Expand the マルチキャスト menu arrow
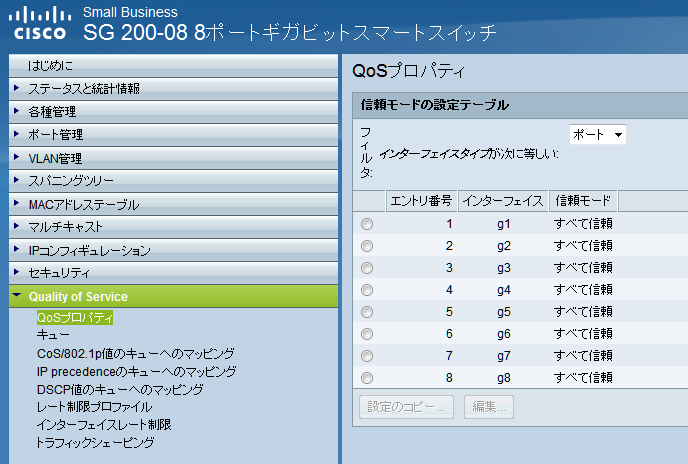Viewport: 688px width, 464px height. [x=17, y=226]
